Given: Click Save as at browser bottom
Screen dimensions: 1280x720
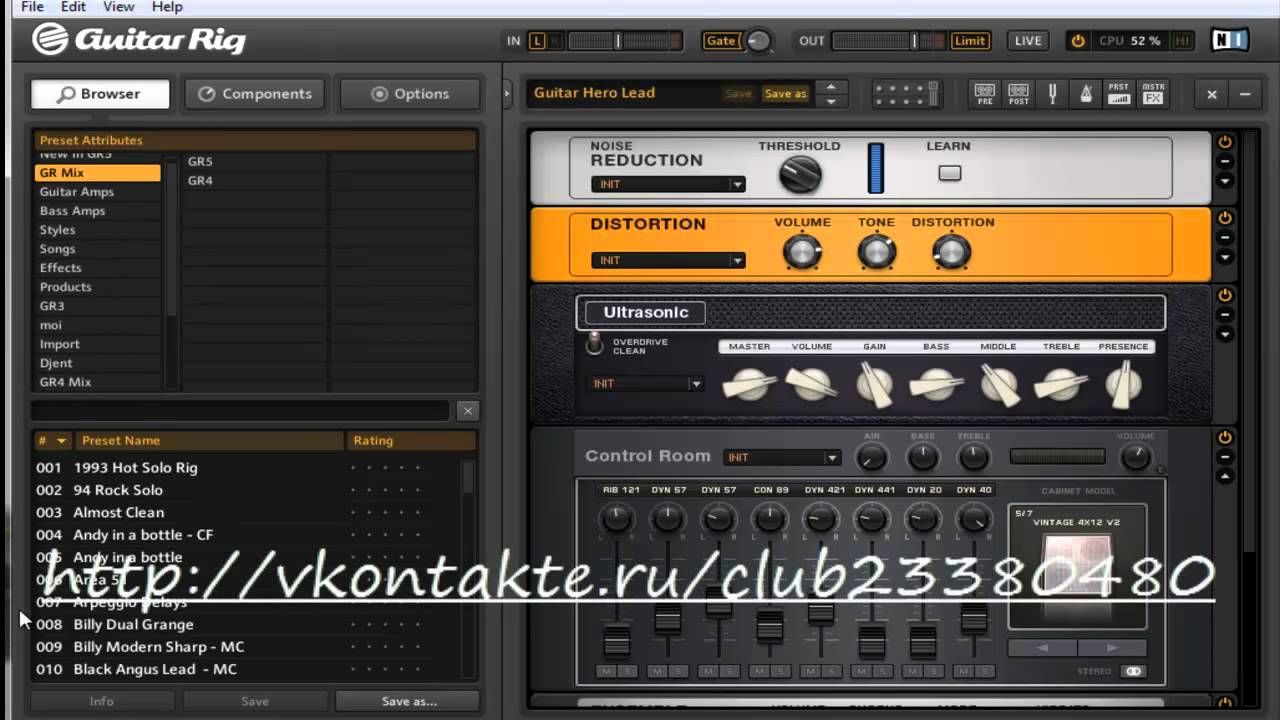Looking at the screenshot, I should click(409, 701).
